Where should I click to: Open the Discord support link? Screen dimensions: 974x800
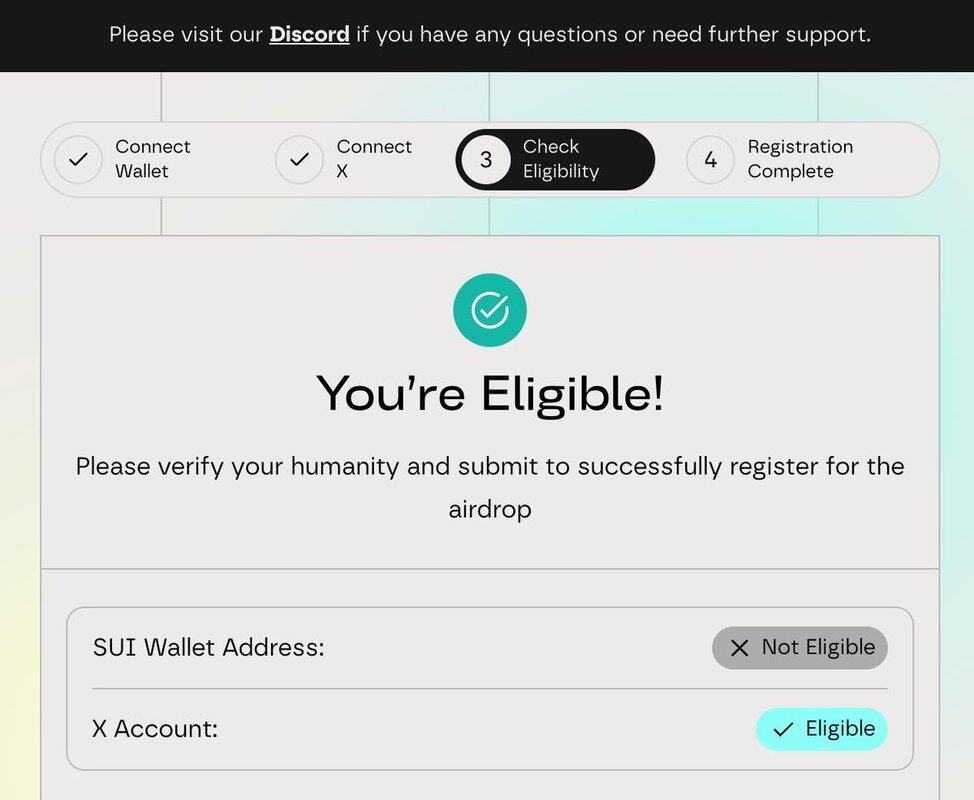[309, 35]
